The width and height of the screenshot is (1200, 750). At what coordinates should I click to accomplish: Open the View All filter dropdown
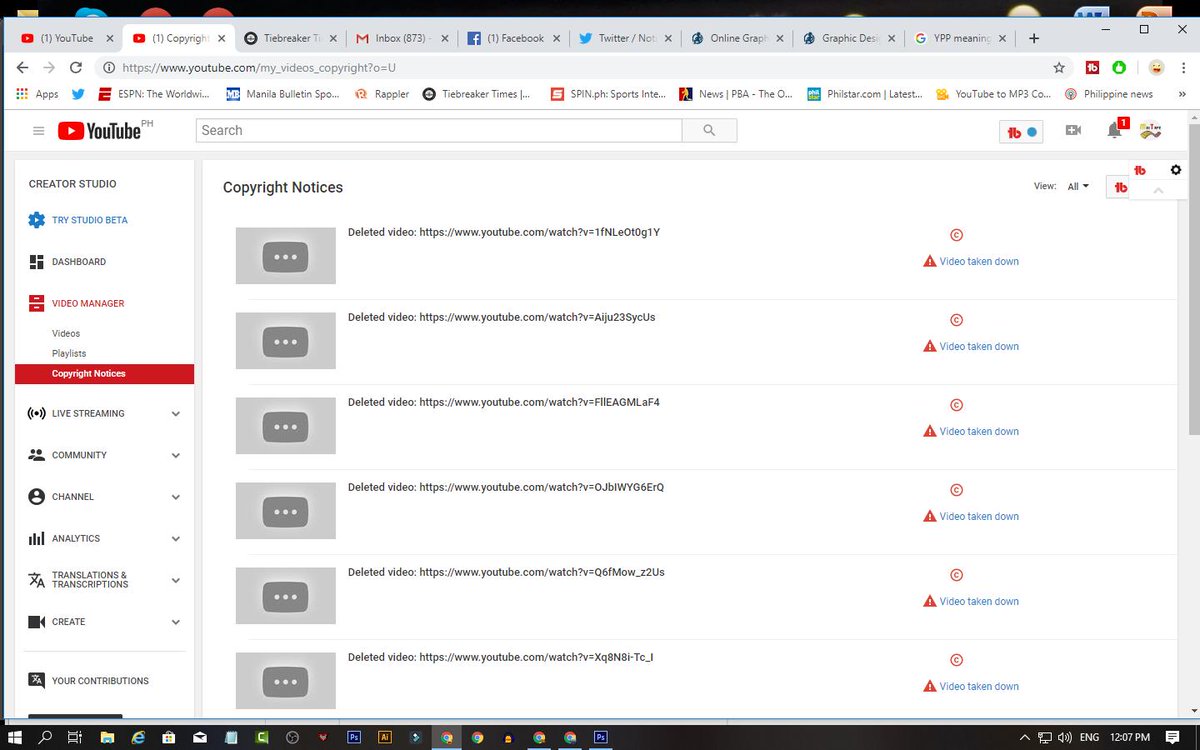[x=1078, y=187]
